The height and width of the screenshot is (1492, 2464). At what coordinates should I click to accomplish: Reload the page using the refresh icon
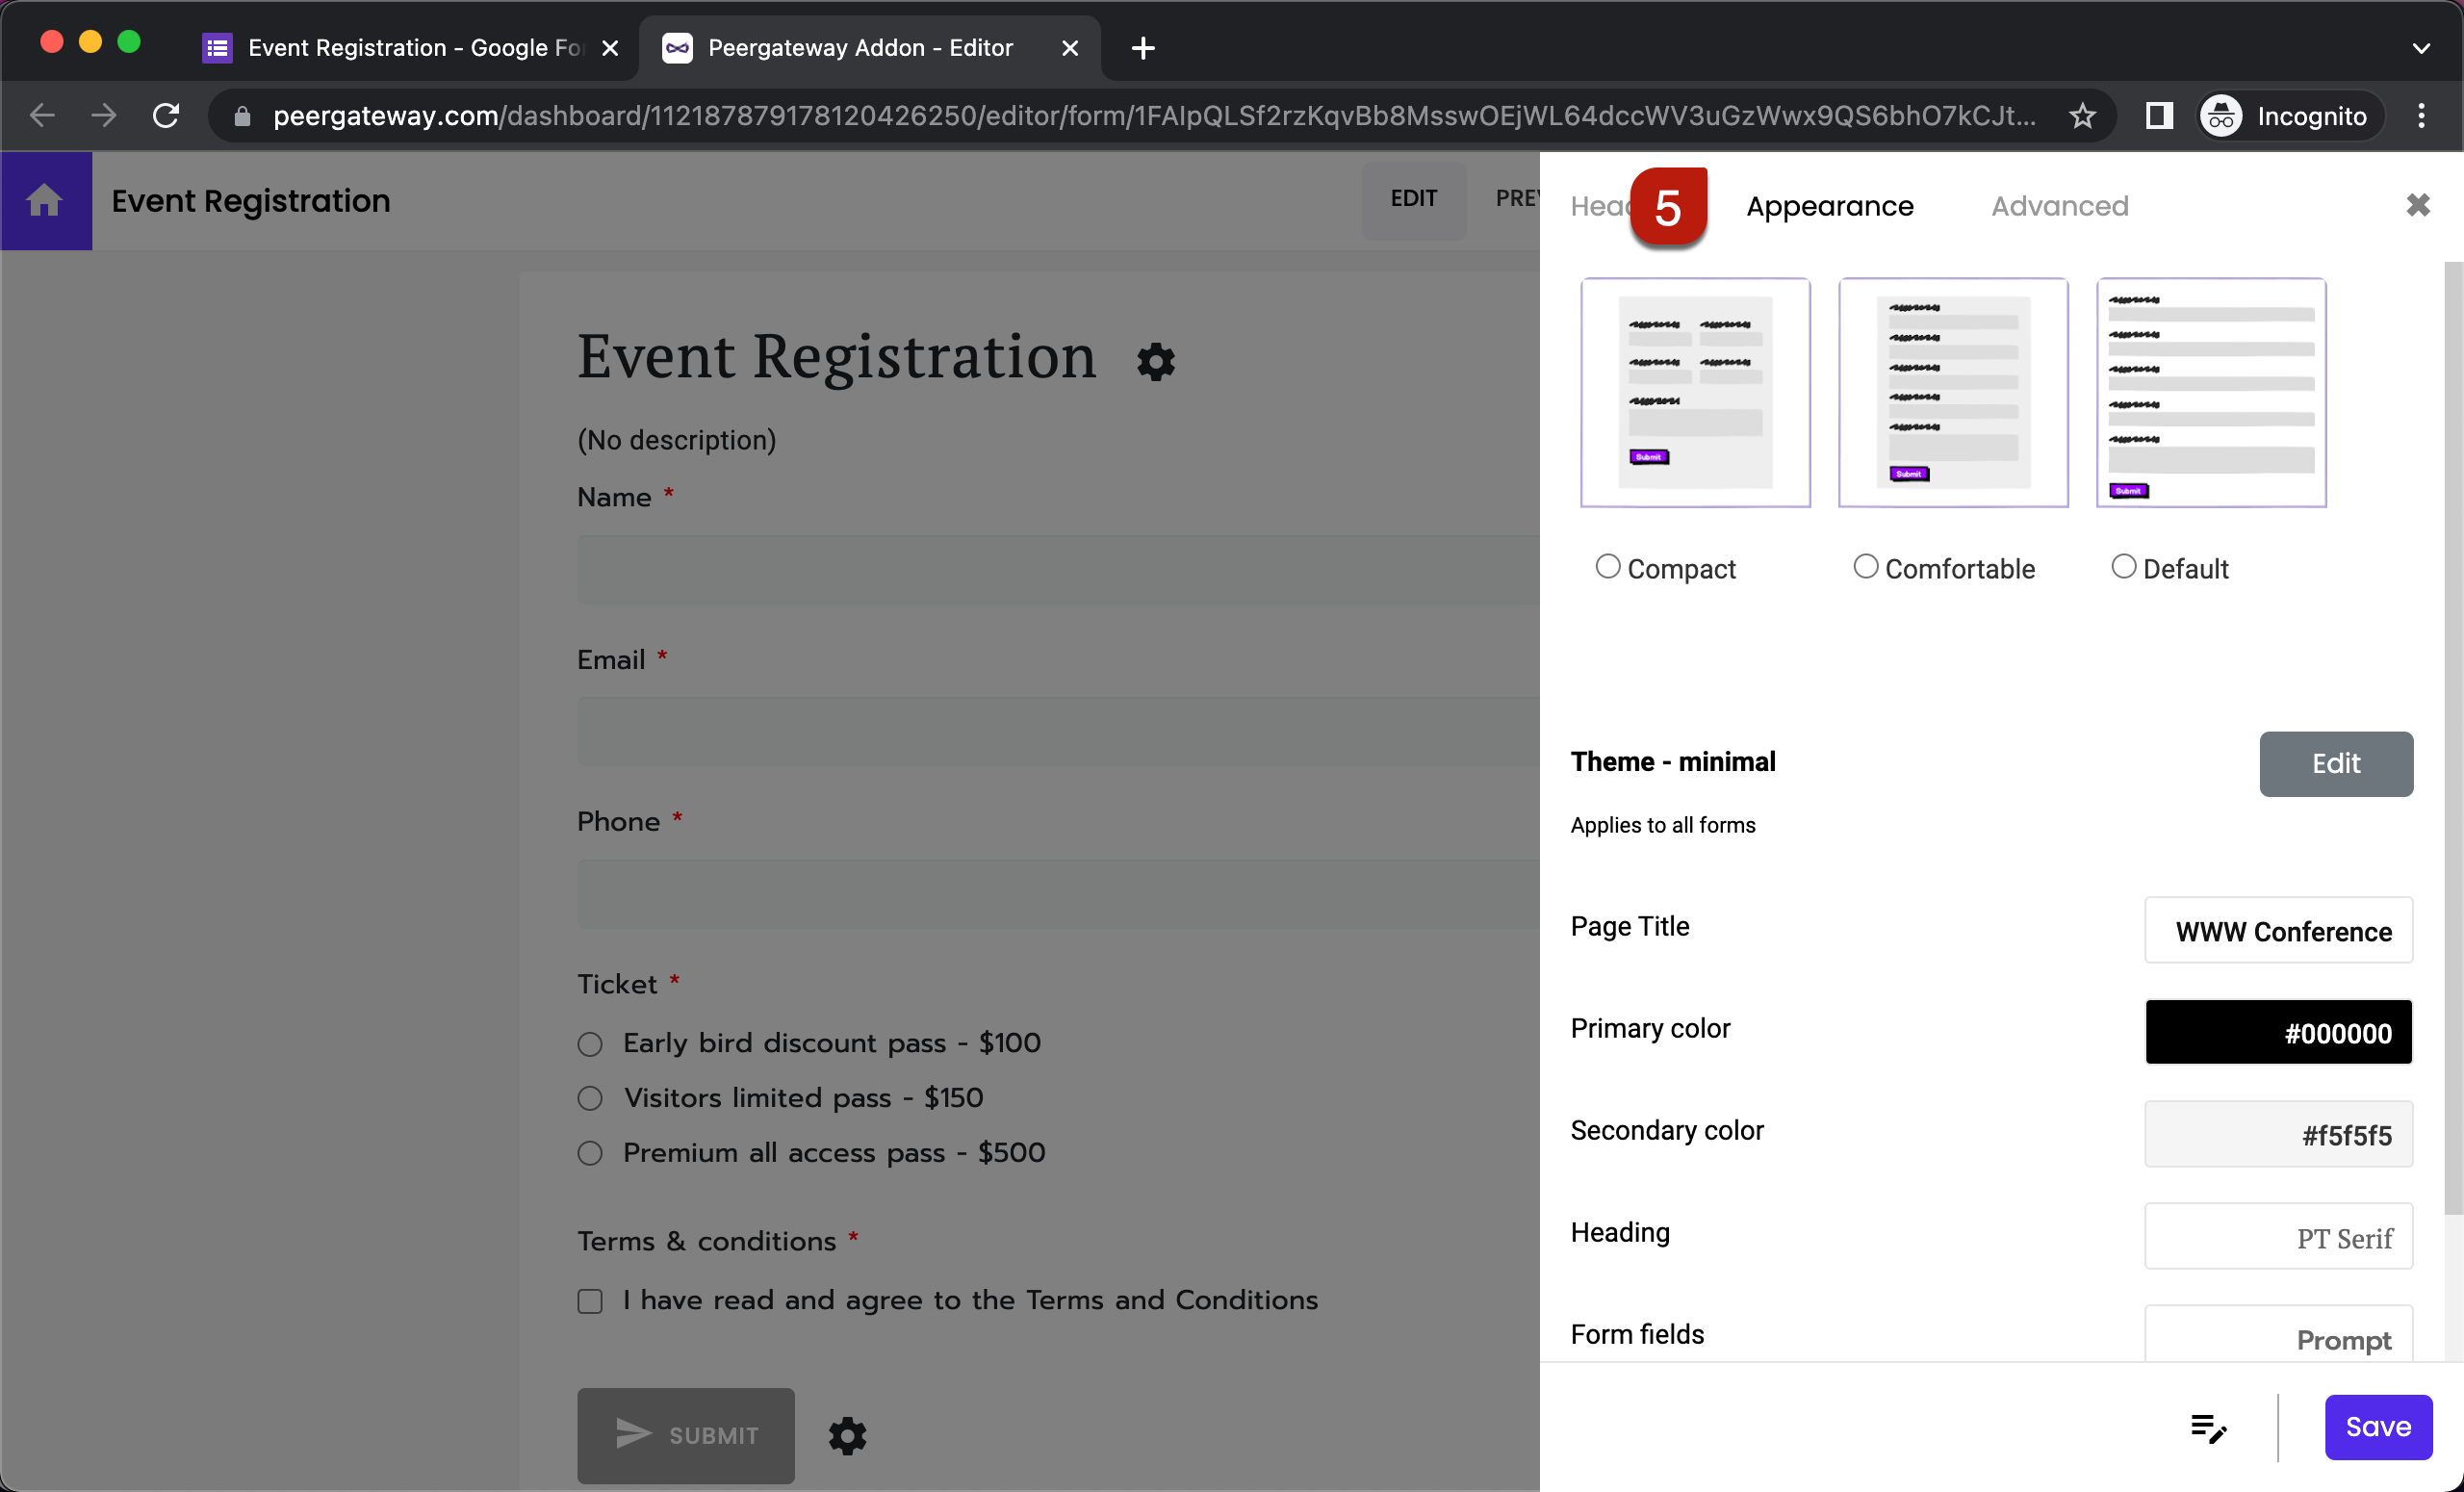pyautogui.click(x=166, y=115)
